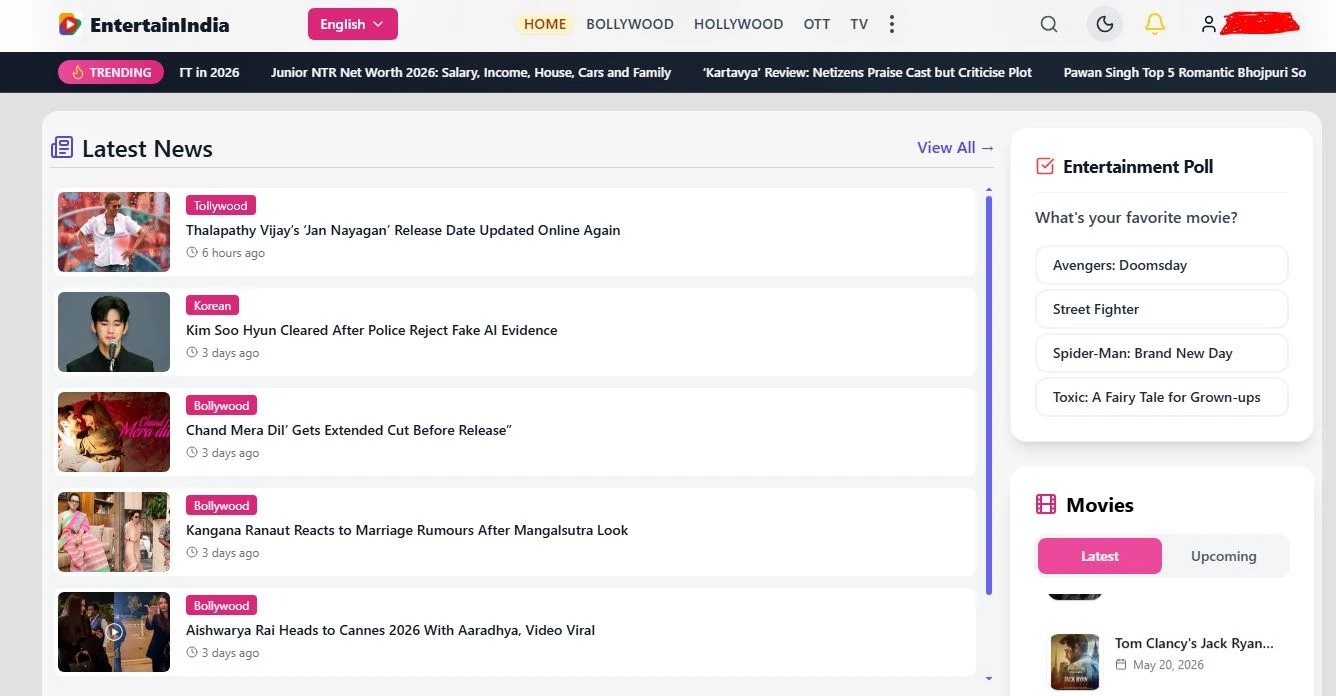Screen dimensions: 1336x696
Task: Play the Aishwarya Rai video thumbnail icon
Action: click(x=114, y=632)
